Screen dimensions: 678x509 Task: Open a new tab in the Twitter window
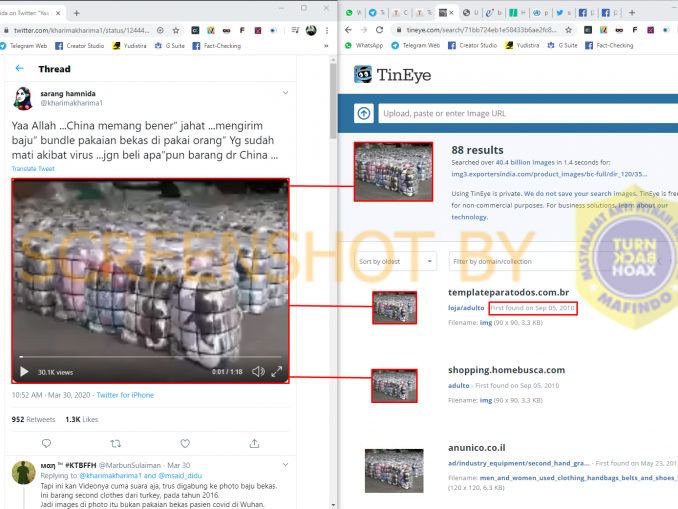coord(77,13)
